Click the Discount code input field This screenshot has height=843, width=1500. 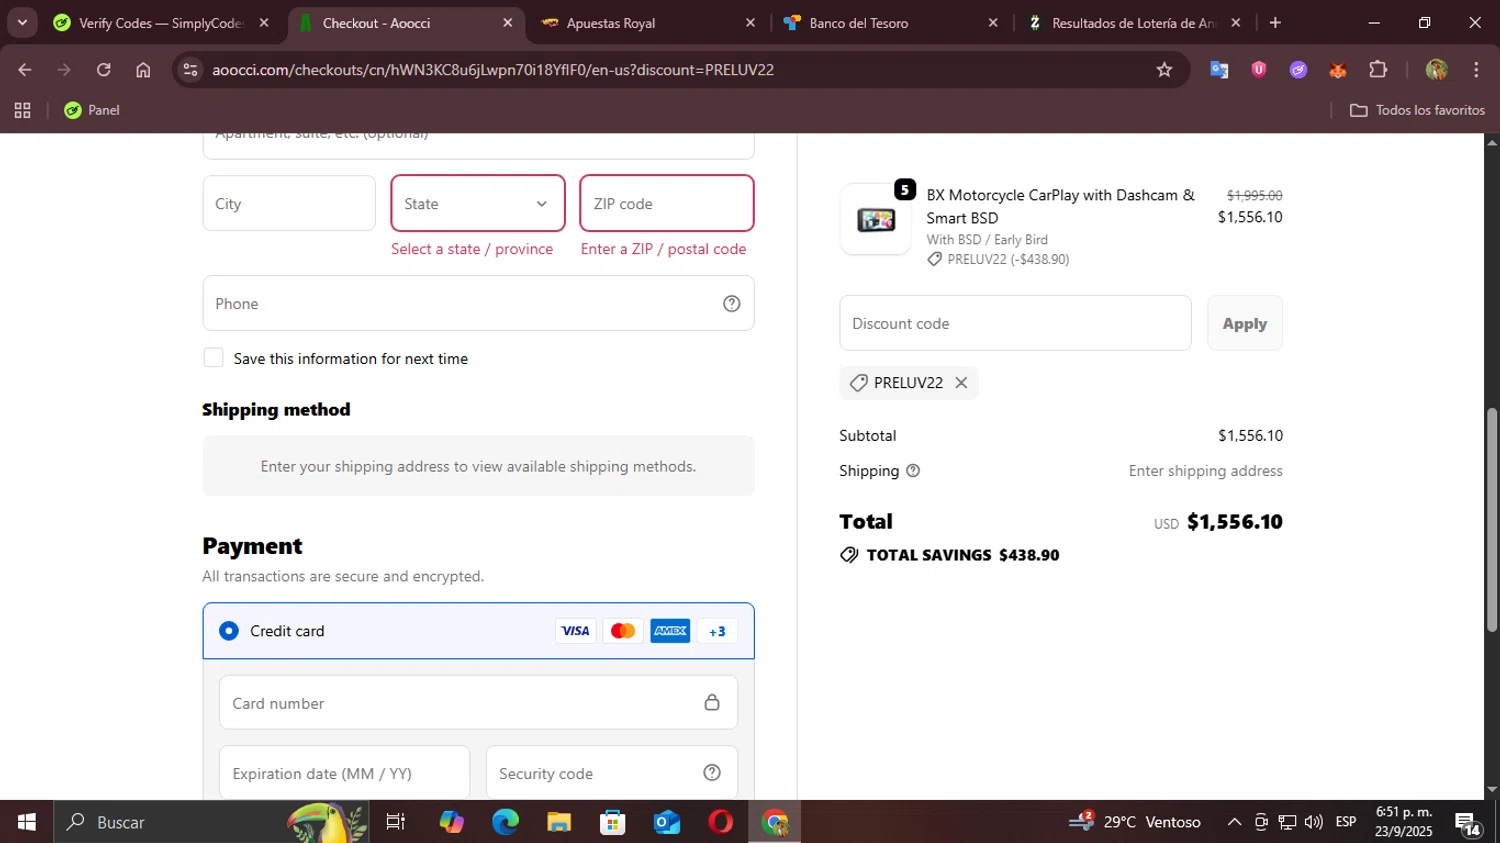pyautogui.click(x=1015, y=323)
